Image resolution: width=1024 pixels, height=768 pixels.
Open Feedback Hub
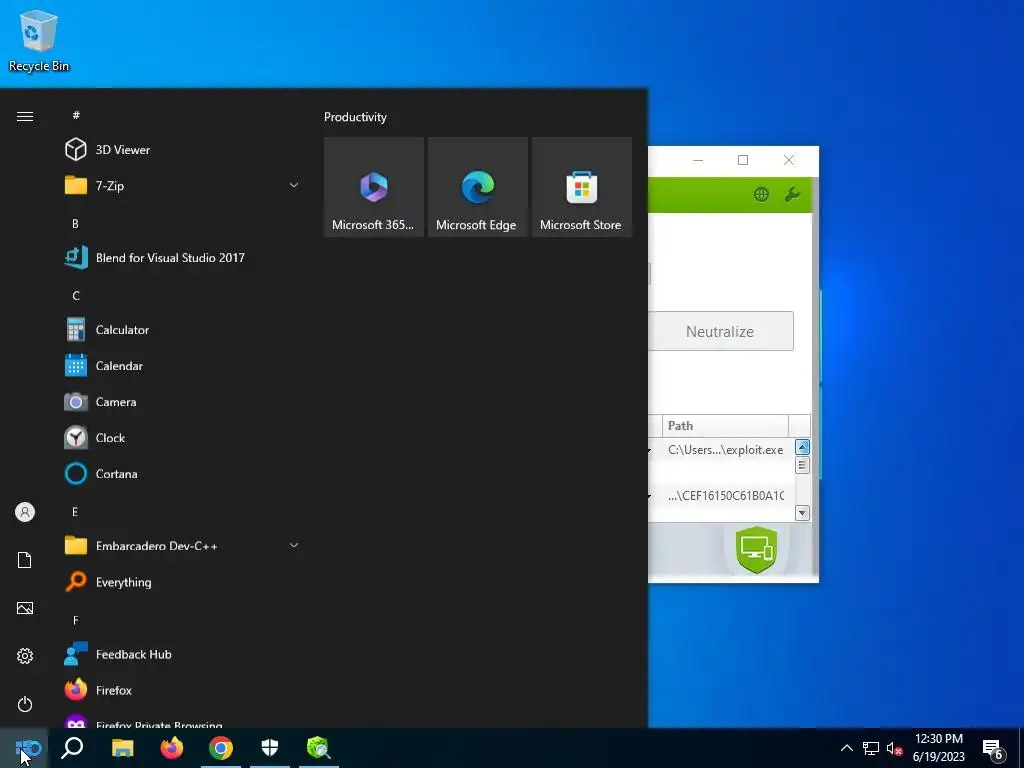pyautogui.click(x=183, y=654)
